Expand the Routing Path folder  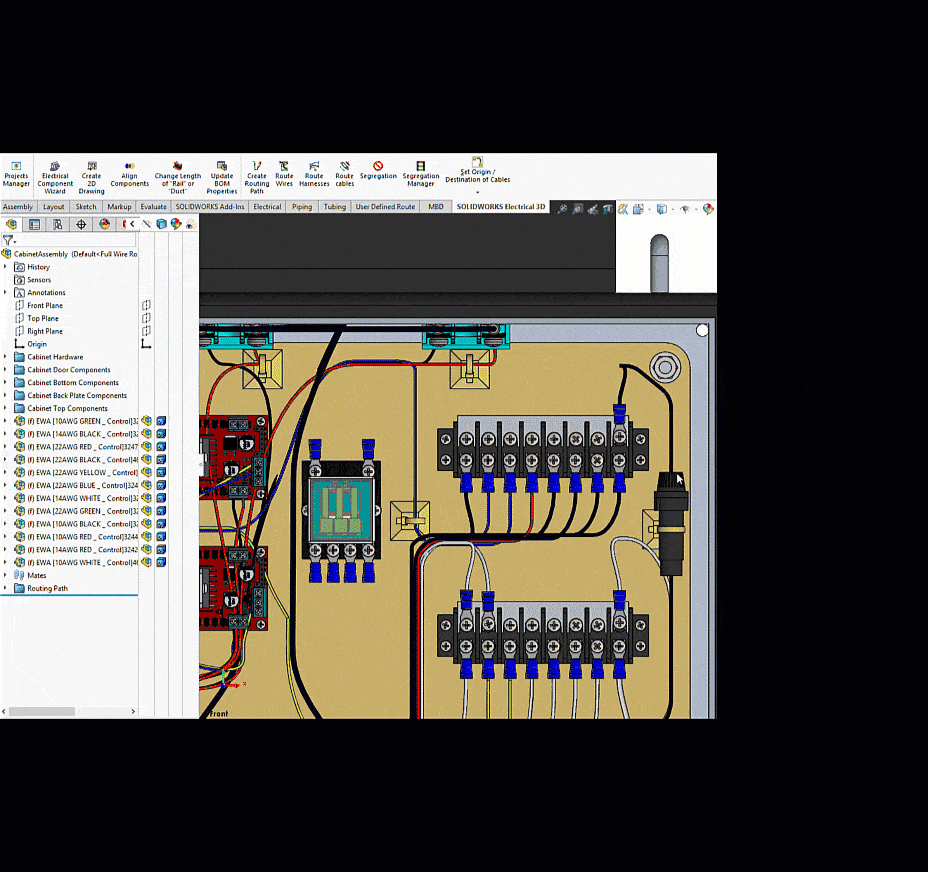point(5,588)
